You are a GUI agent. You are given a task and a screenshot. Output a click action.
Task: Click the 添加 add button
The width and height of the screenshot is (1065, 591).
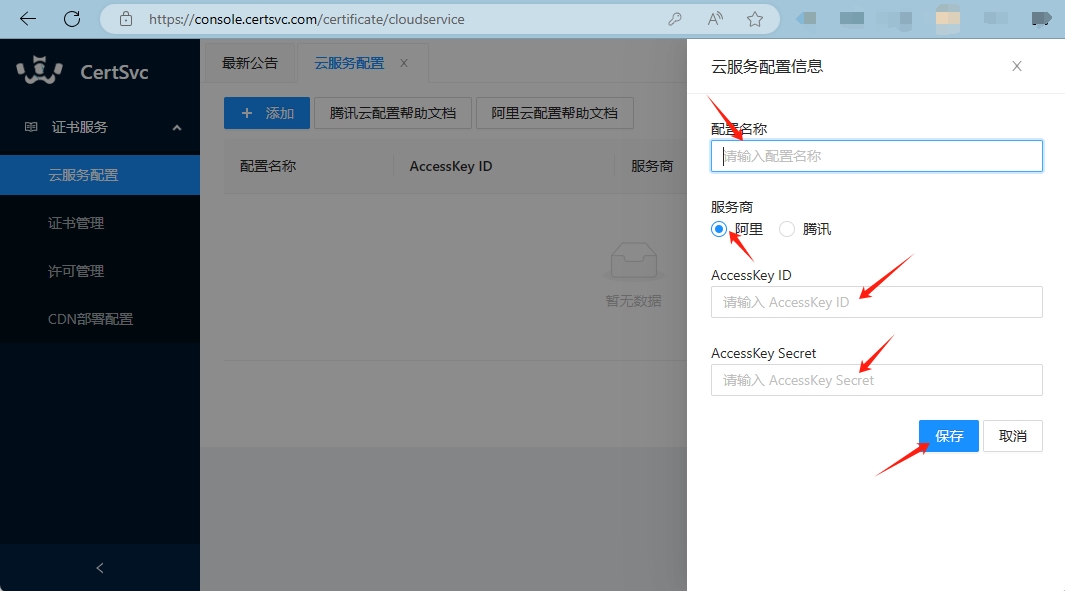click(266, 113)
